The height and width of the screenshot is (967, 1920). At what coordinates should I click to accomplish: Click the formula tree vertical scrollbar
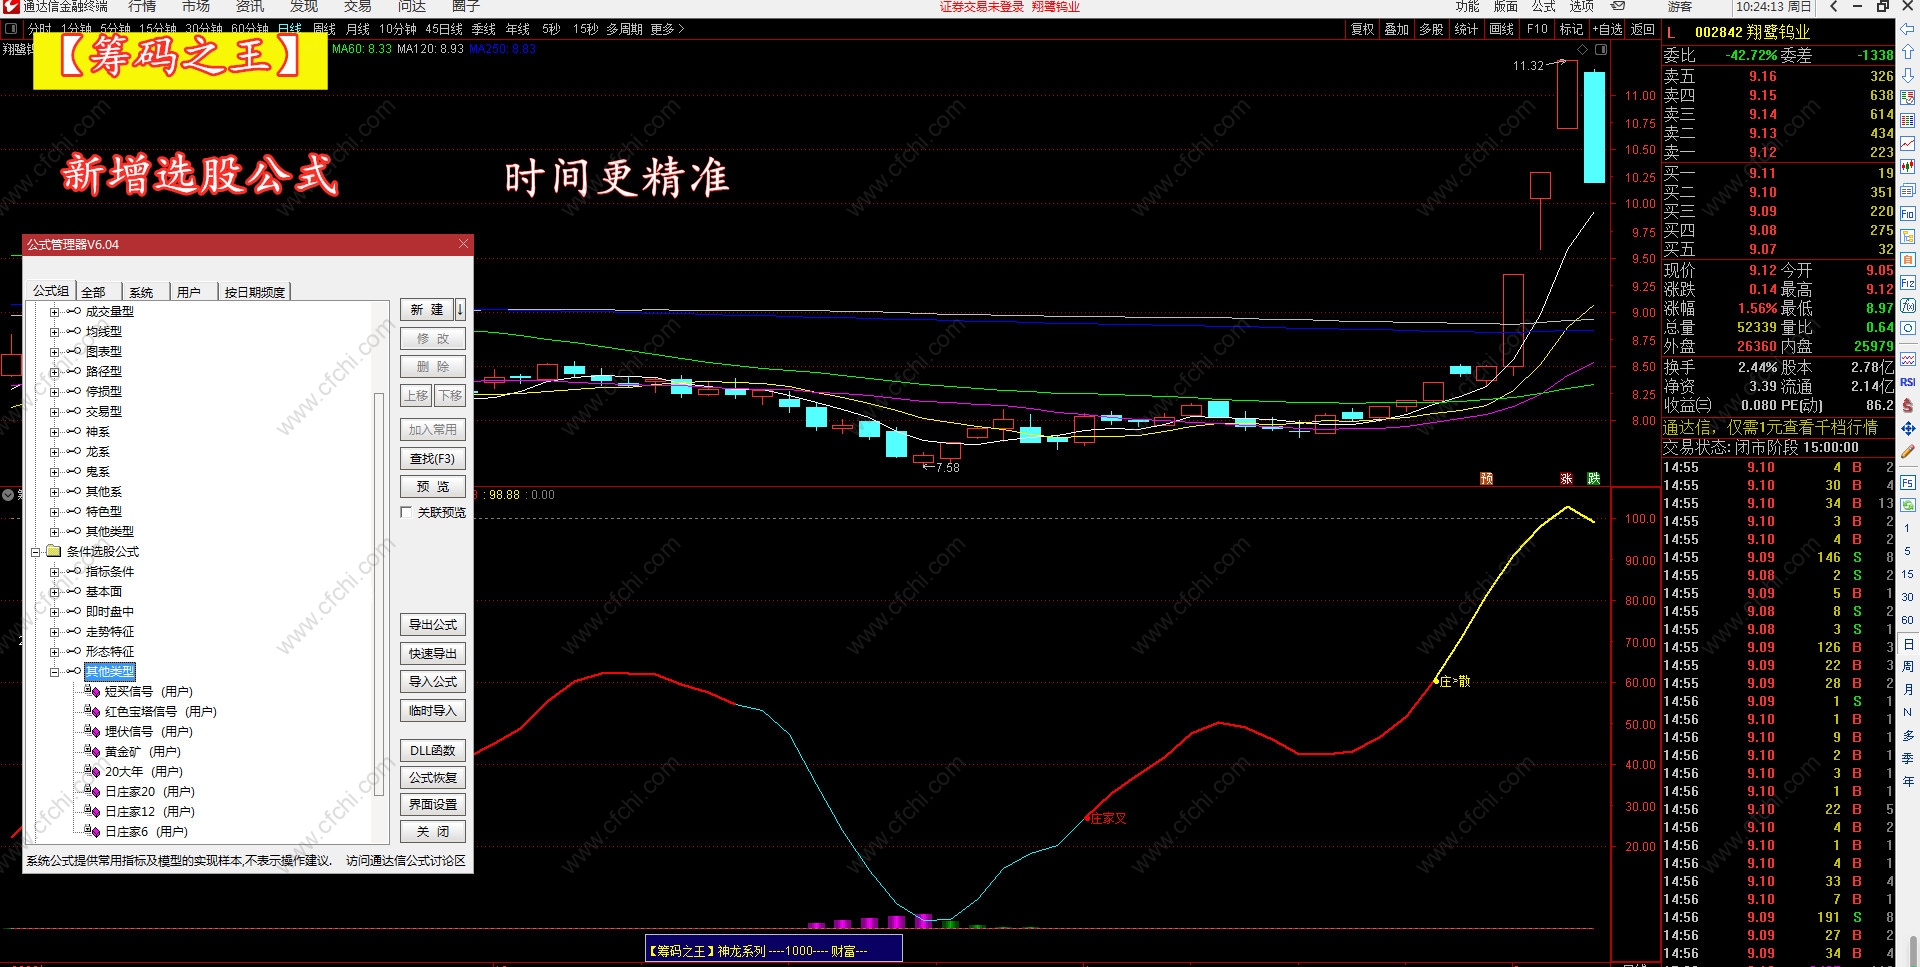pos(379,595)
